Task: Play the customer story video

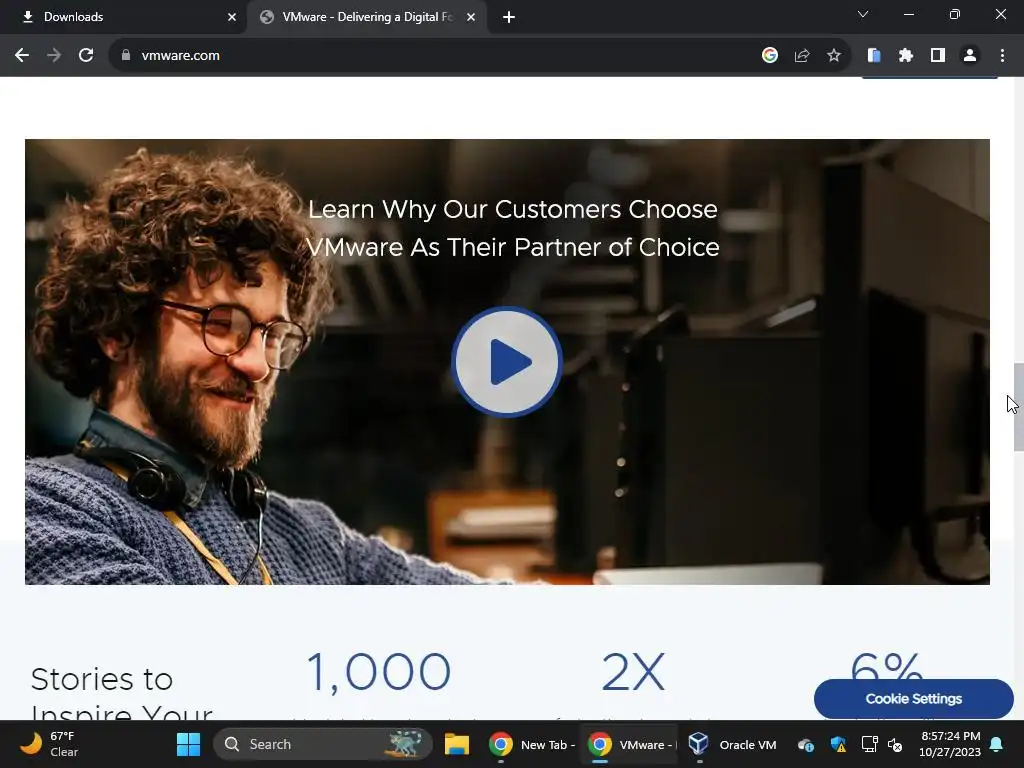Action: (507, 361)
